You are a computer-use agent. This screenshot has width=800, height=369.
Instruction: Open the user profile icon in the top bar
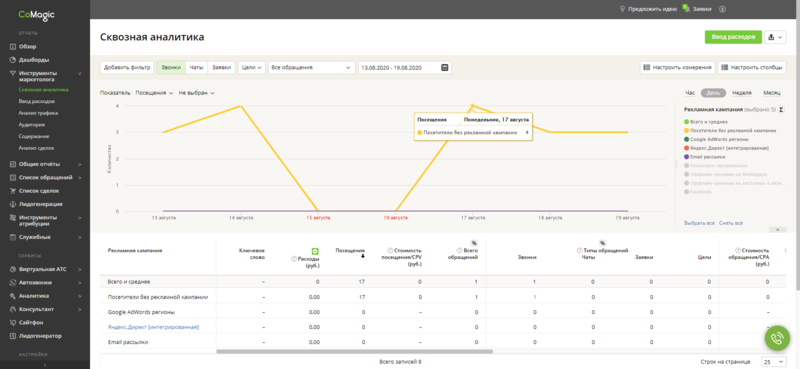pos(722,9)
